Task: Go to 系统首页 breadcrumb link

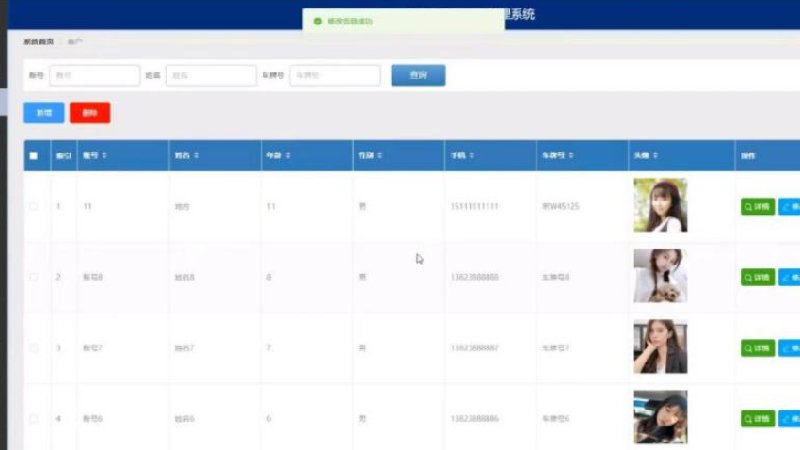Action: click(x=38, y=42)
